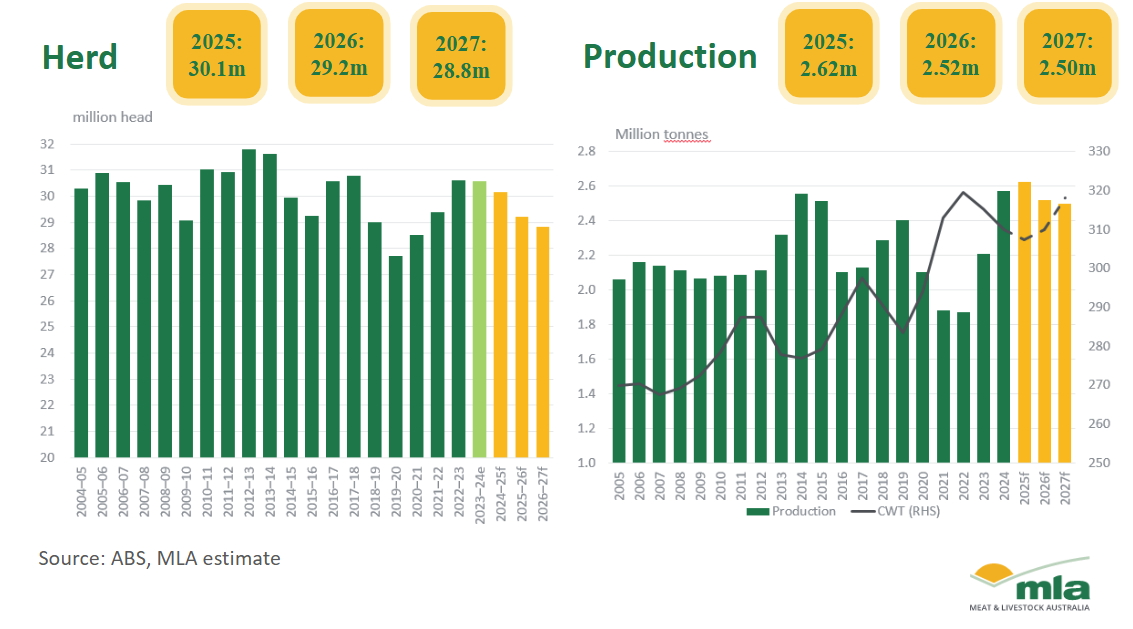Click the "2005" x-axis label in Production chart
The height and width of the screenshot is (629, 1133).
(x=619, y=486)
